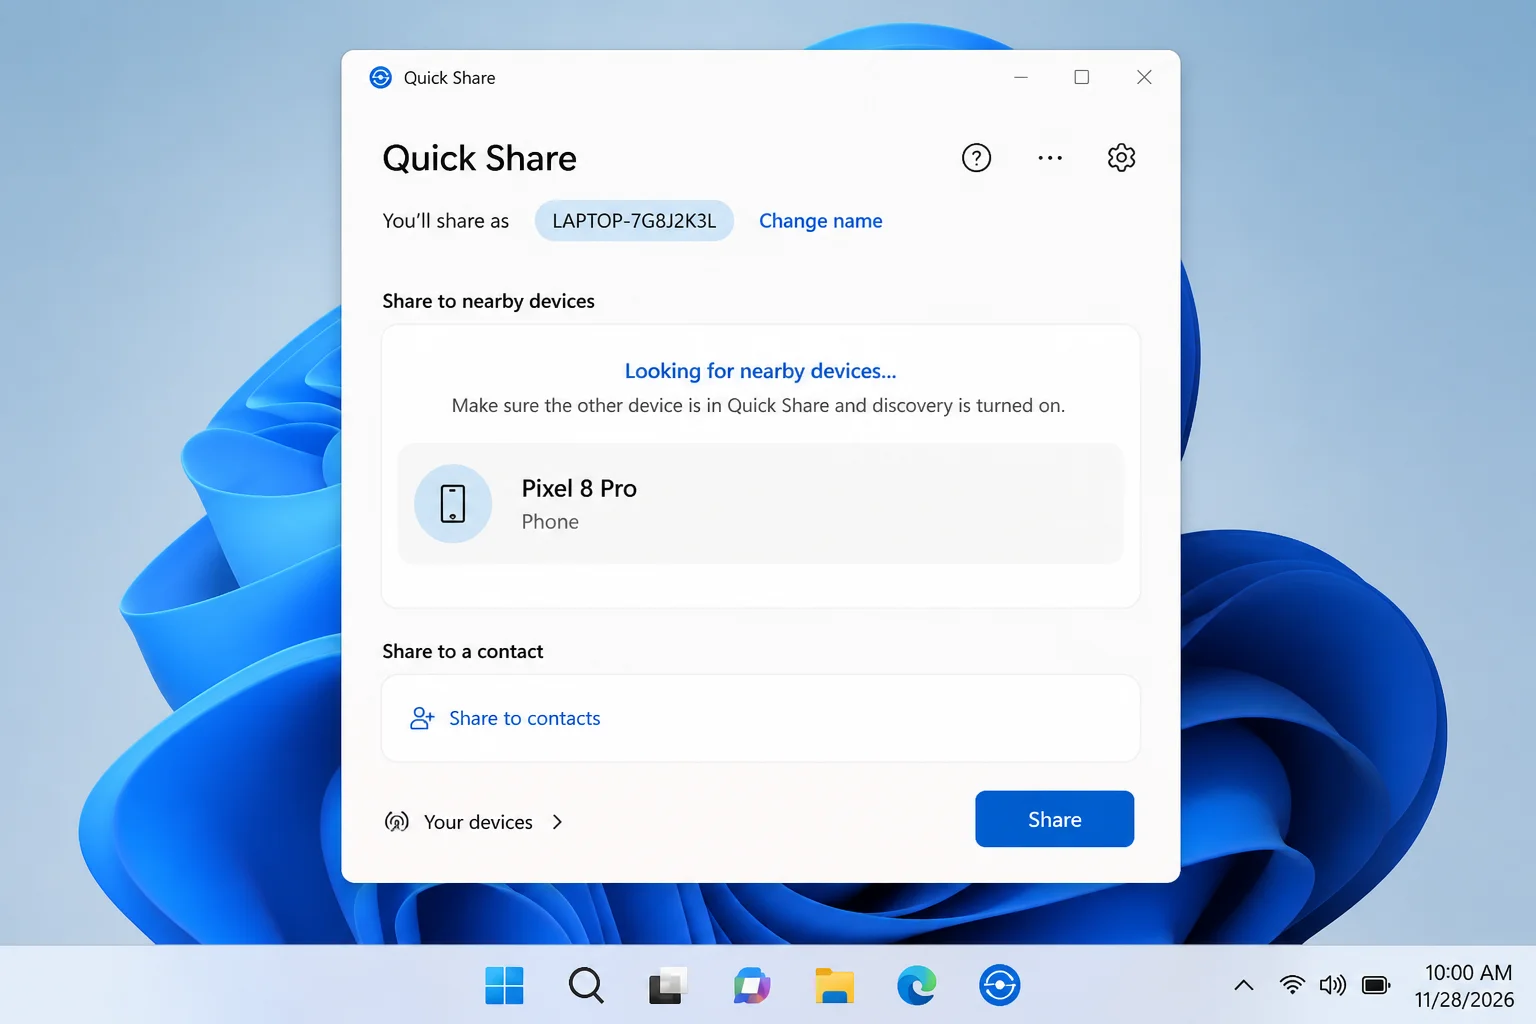1536x1024 pixels.
Task: Click the Looking for nearby devices text
Action: click(760, 371)
